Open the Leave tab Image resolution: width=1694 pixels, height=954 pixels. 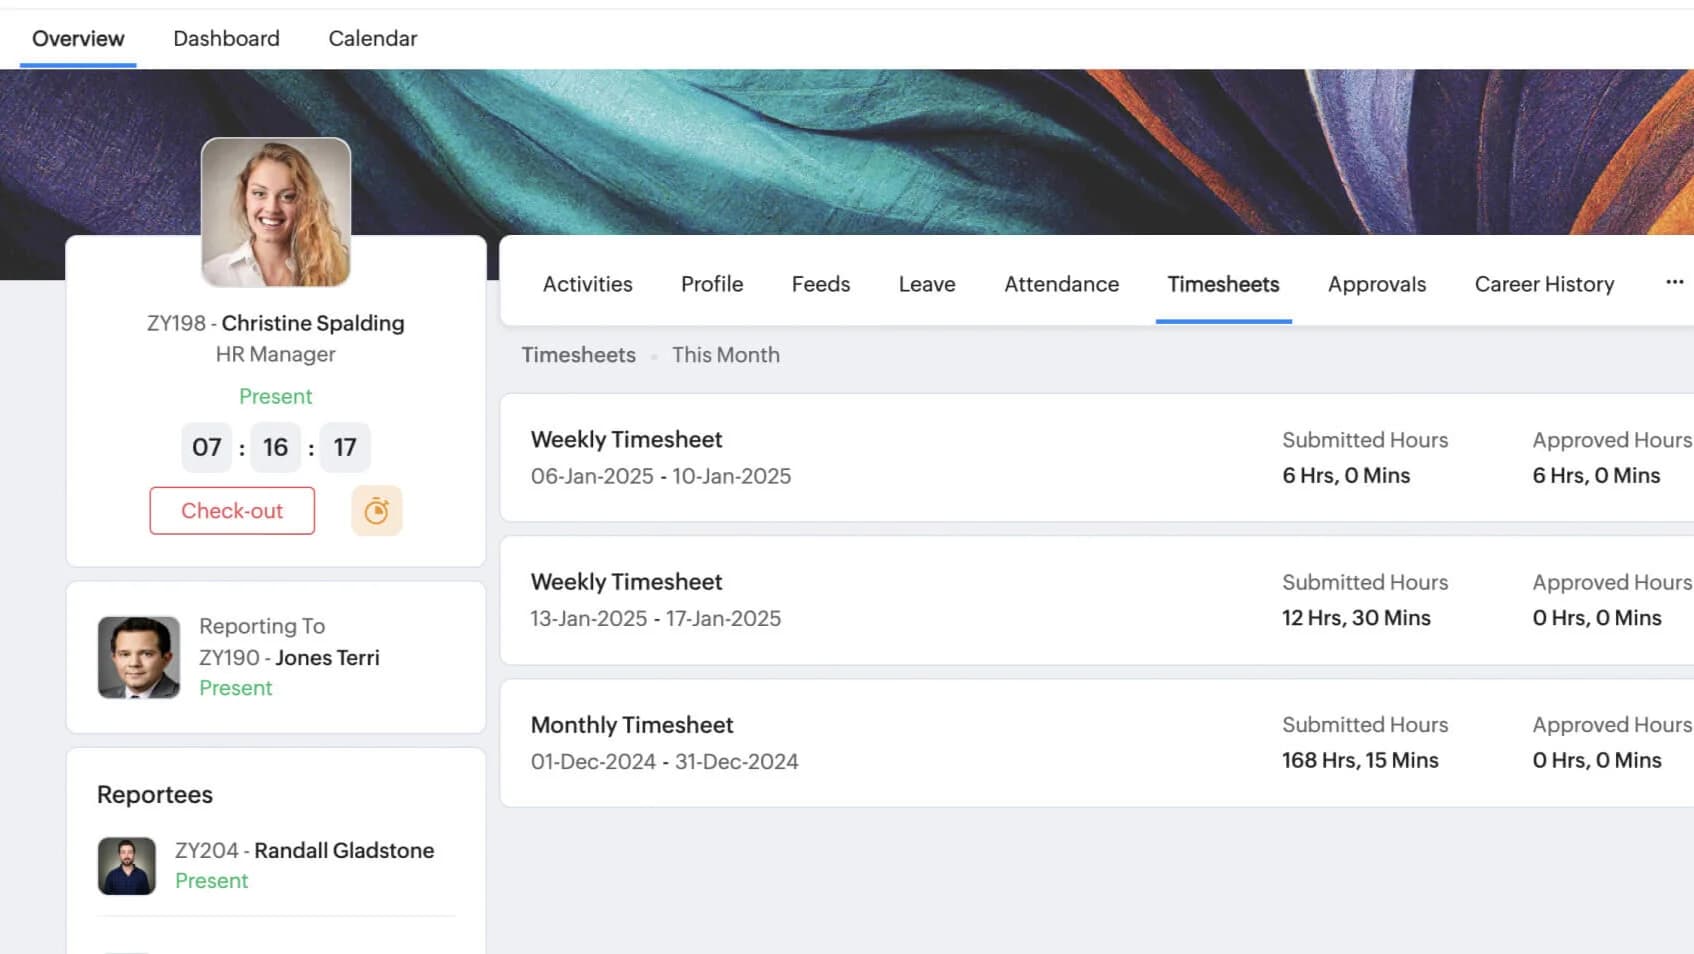(x=927, y=284)
